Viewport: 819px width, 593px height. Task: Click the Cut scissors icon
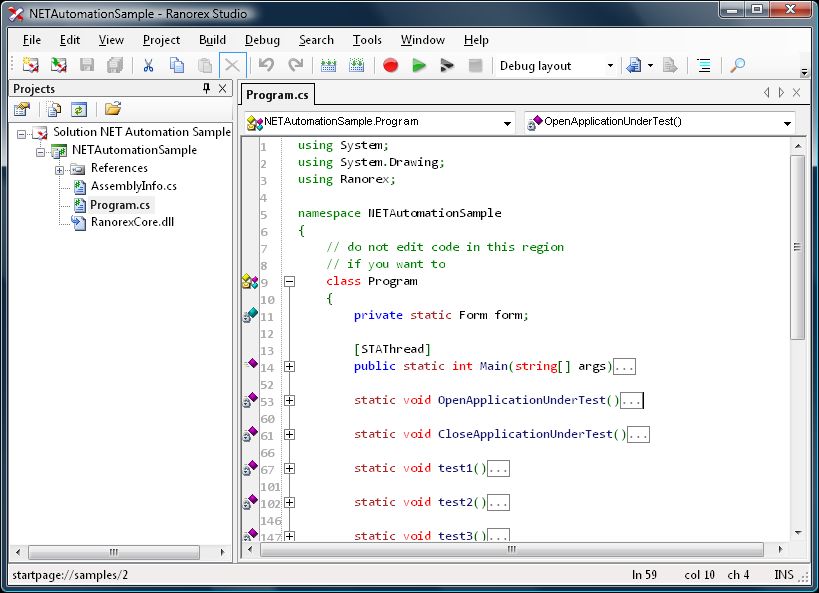(148, 65)
